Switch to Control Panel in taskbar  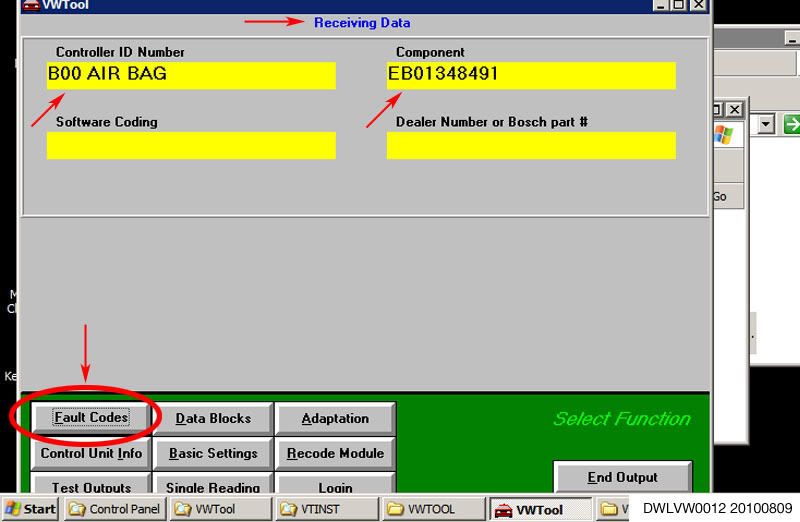pos(115,509)
